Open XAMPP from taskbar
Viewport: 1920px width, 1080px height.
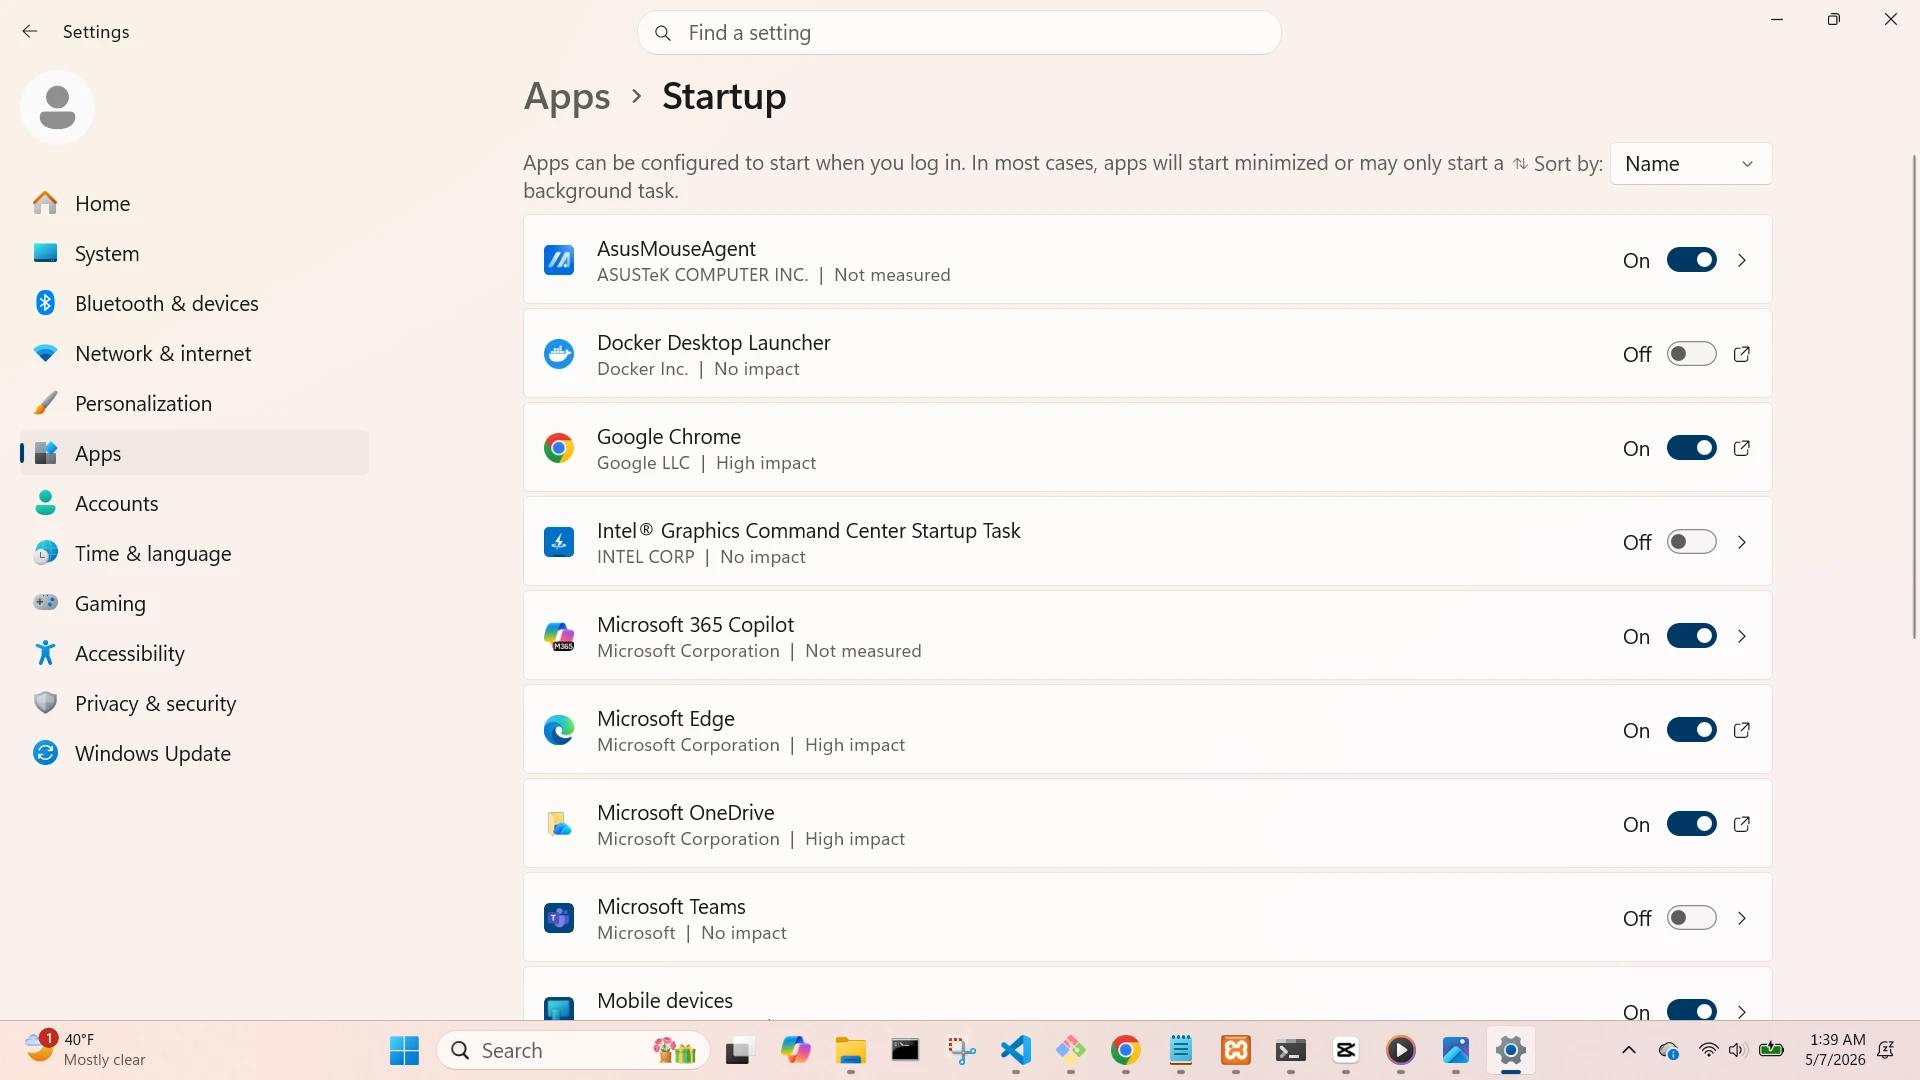(1236, 1050)
